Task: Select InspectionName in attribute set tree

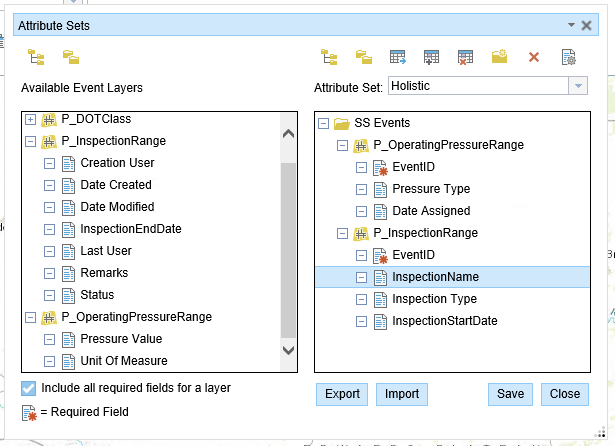Action: (x=435, y=277)
